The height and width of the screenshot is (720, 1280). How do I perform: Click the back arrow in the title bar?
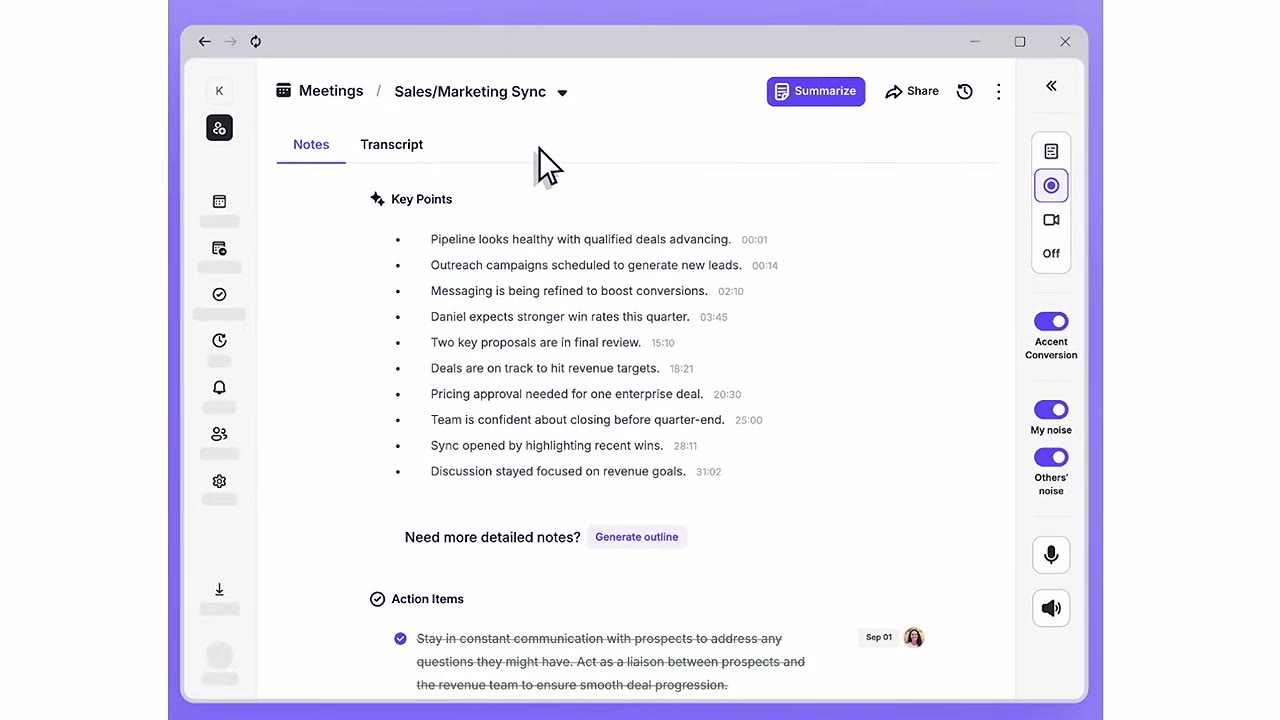click(205, 41)
